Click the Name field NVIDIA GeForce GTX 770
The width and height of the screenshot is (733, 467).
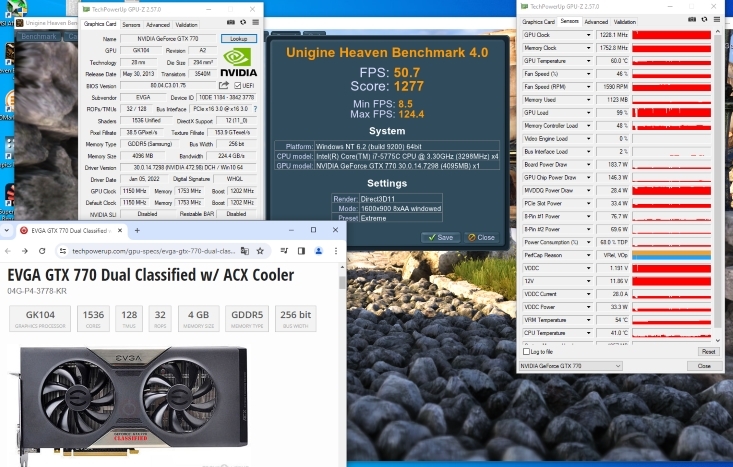click(168, 39)
